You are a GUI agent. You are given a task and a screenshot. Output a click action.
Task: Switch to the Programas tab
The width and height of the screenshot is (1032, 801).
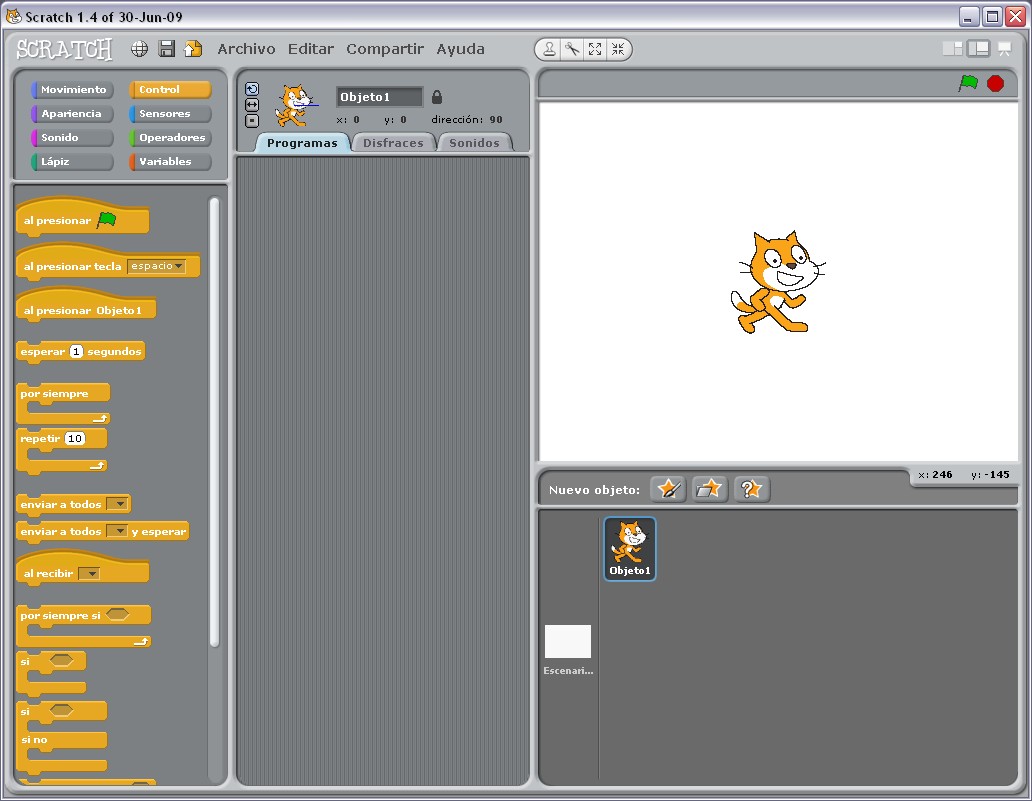point(302,143)
